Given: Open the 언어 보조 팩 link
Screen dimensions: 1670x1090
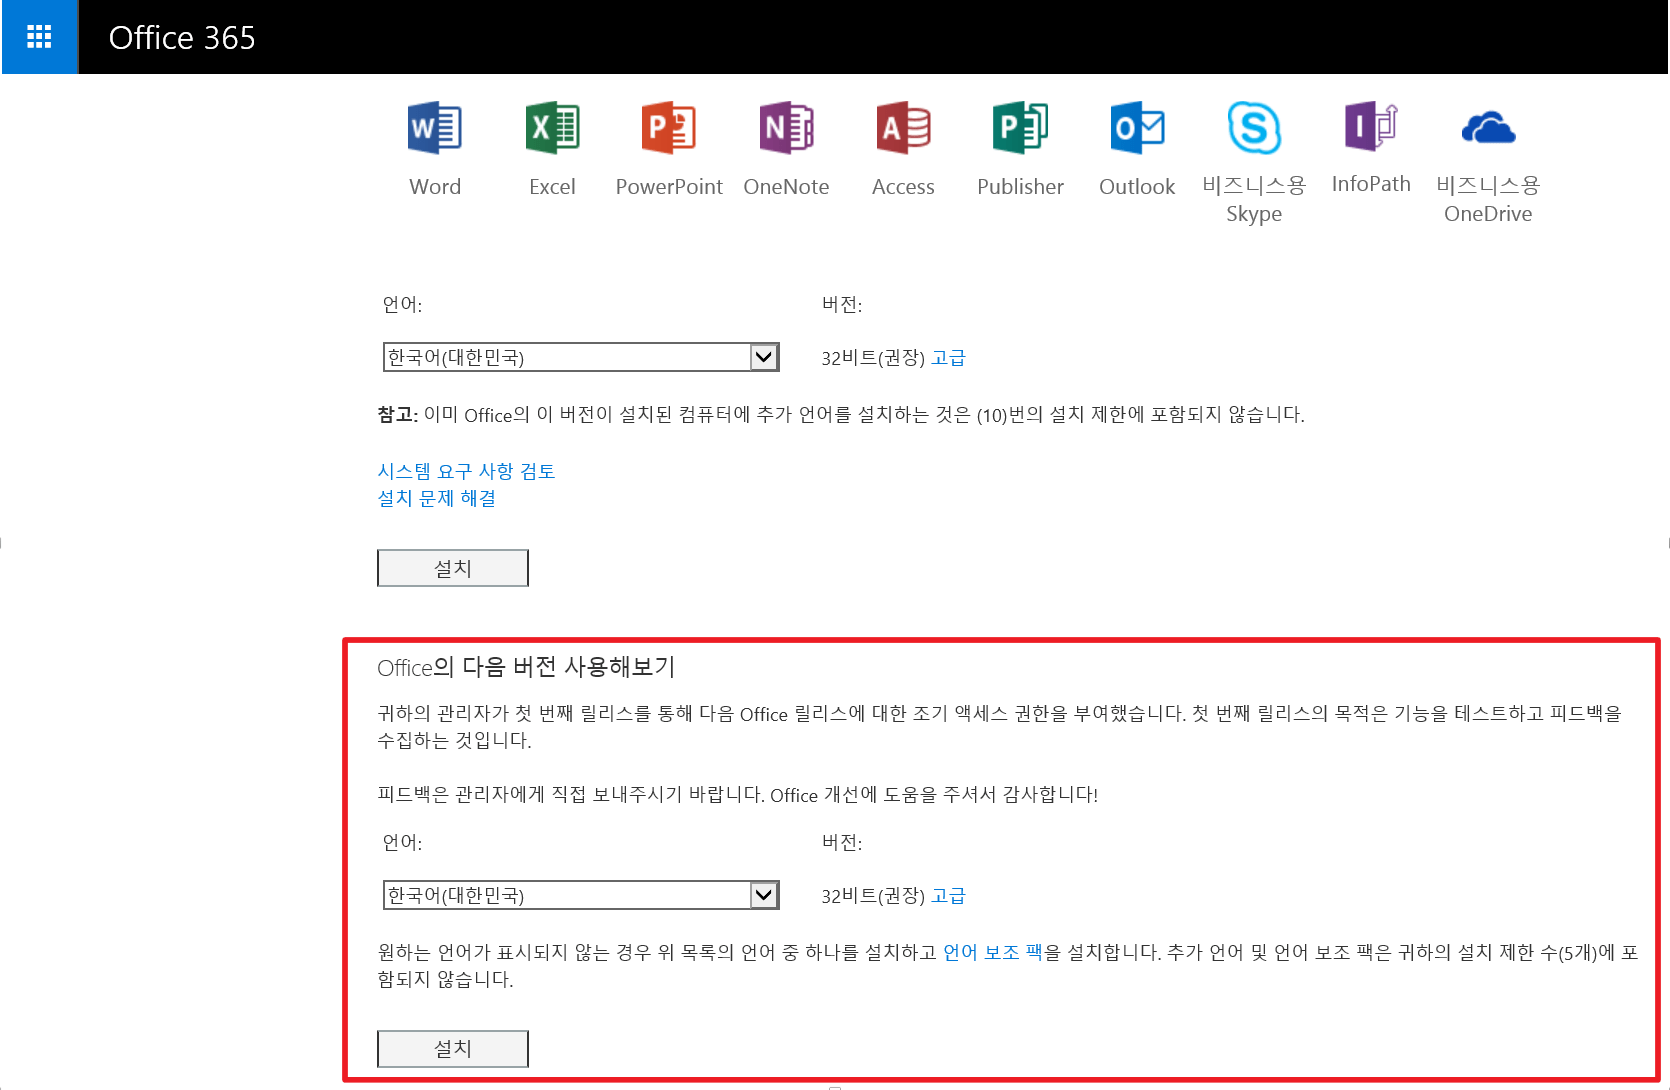Looking at the screenshot, I should [x=993, y=952].
